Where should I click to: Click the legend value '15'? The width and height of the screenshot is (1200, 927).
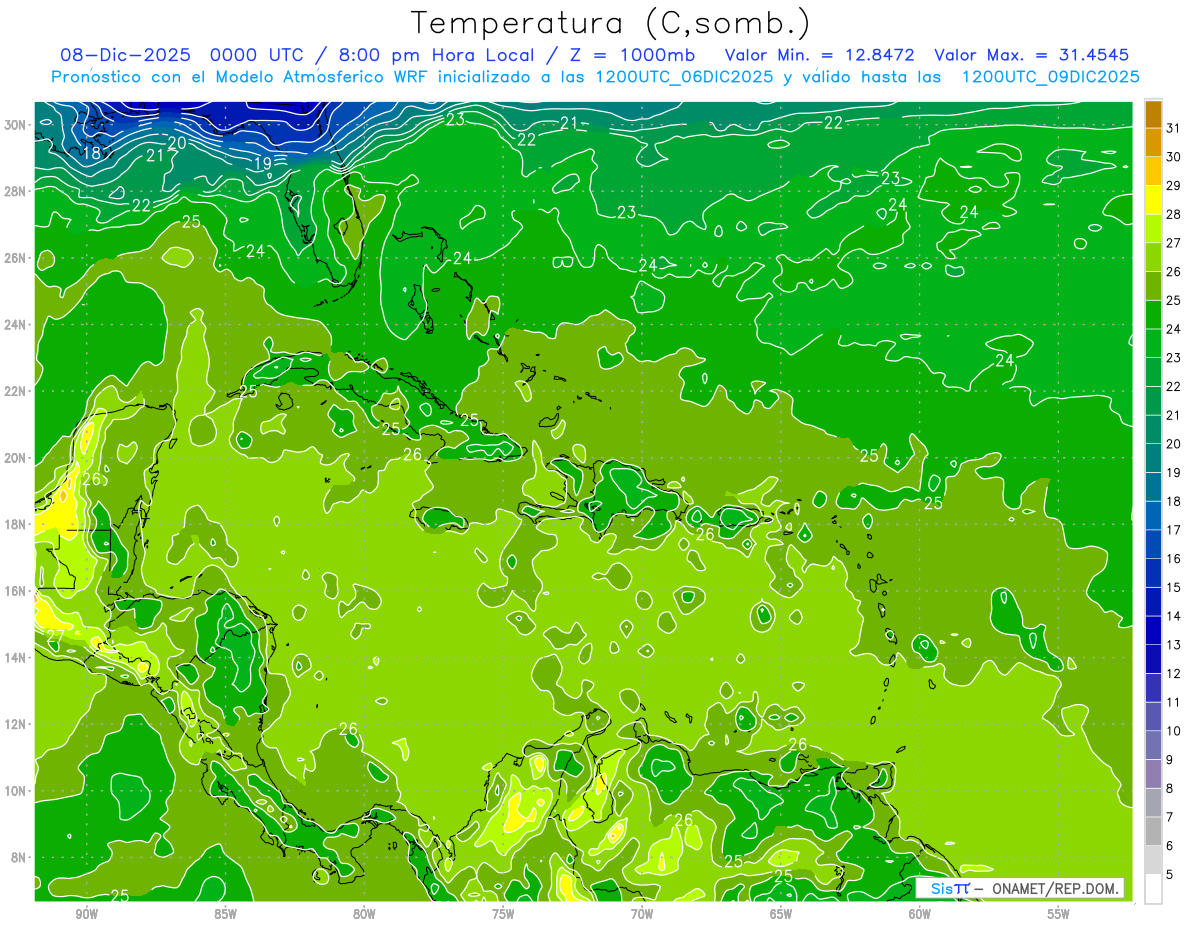(x=1174, y=588)
